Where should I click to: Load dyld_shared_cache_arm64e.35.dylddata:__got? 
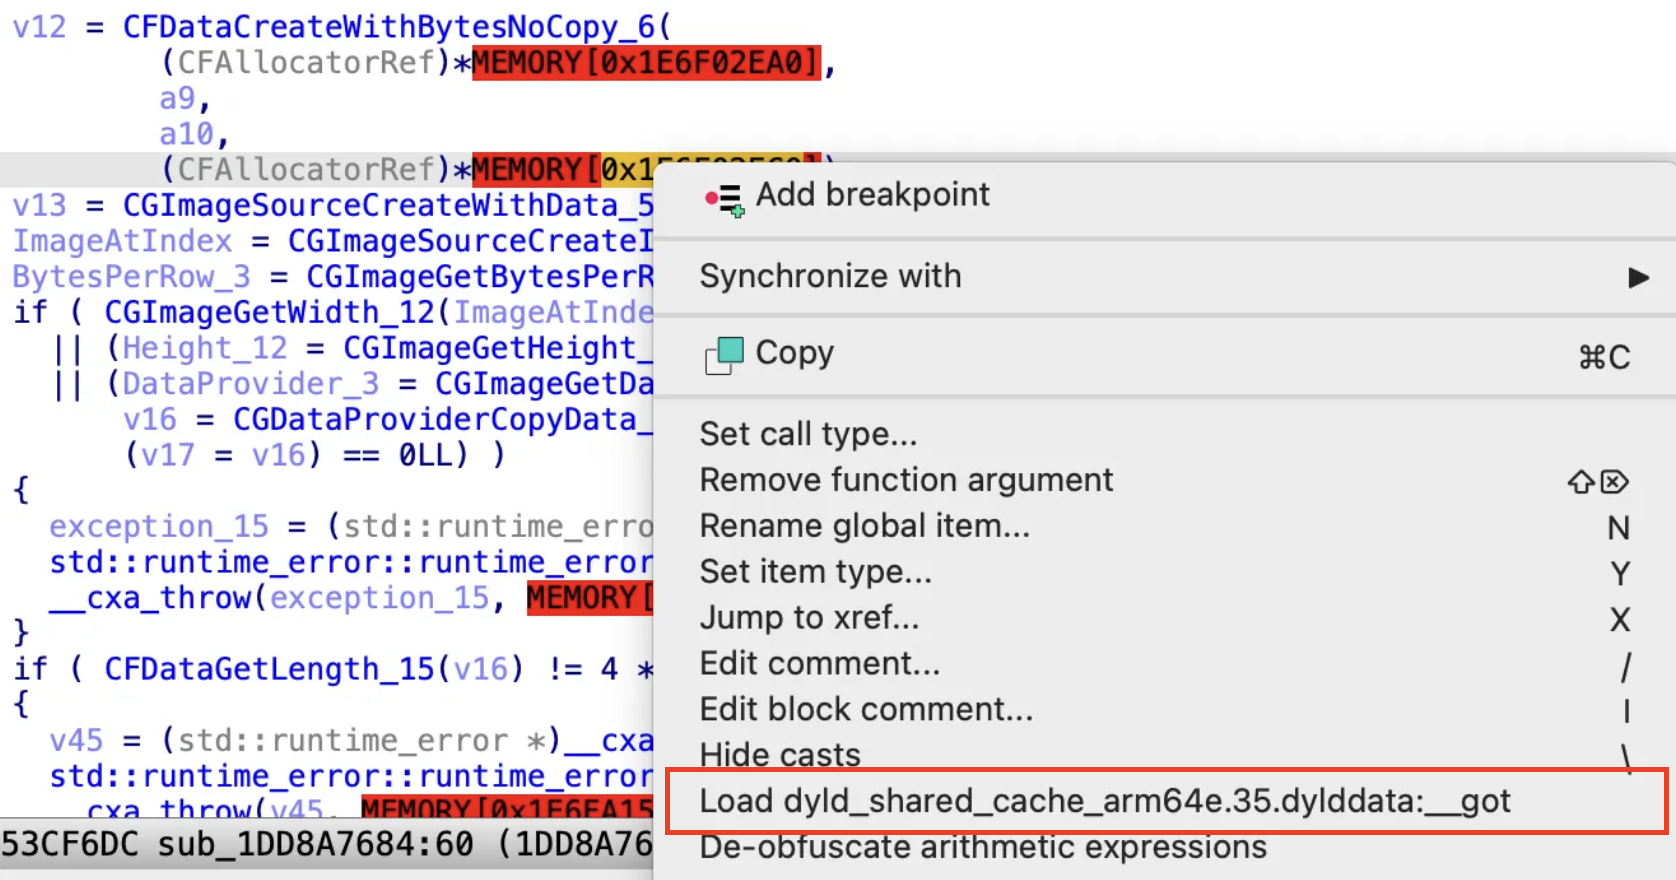click(x=1104, y=801)
